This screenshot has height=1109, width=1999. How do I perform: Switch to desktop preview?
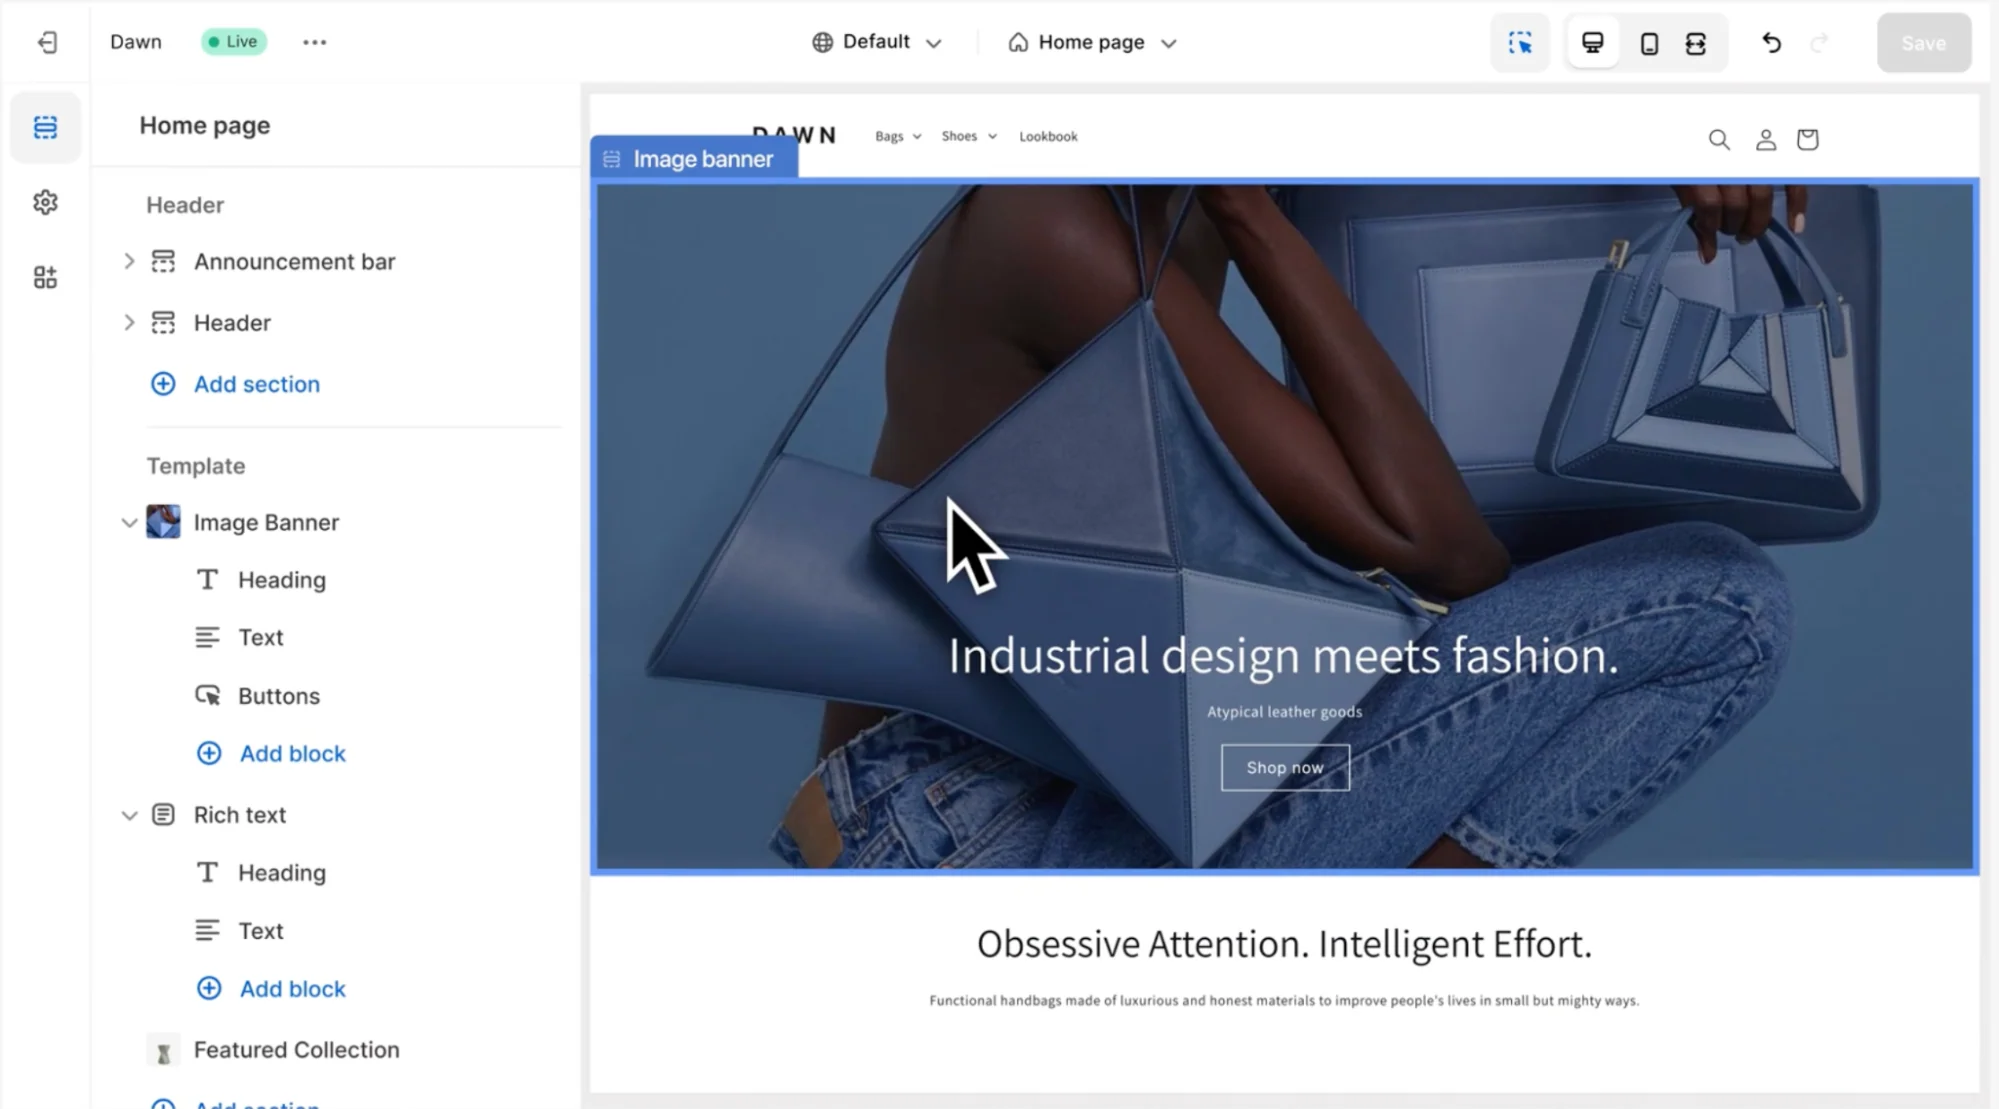[x=1592, y=42]
